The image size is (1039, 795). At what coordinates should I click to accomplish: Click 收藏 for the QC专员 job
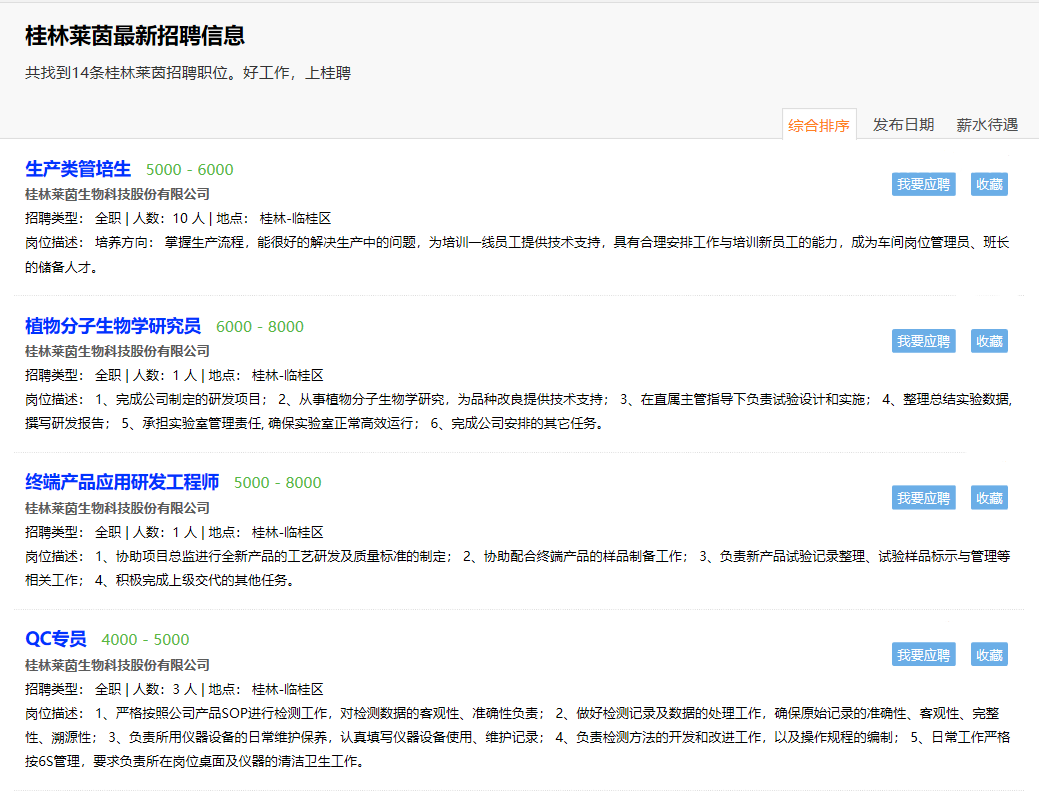click(989, 655)
